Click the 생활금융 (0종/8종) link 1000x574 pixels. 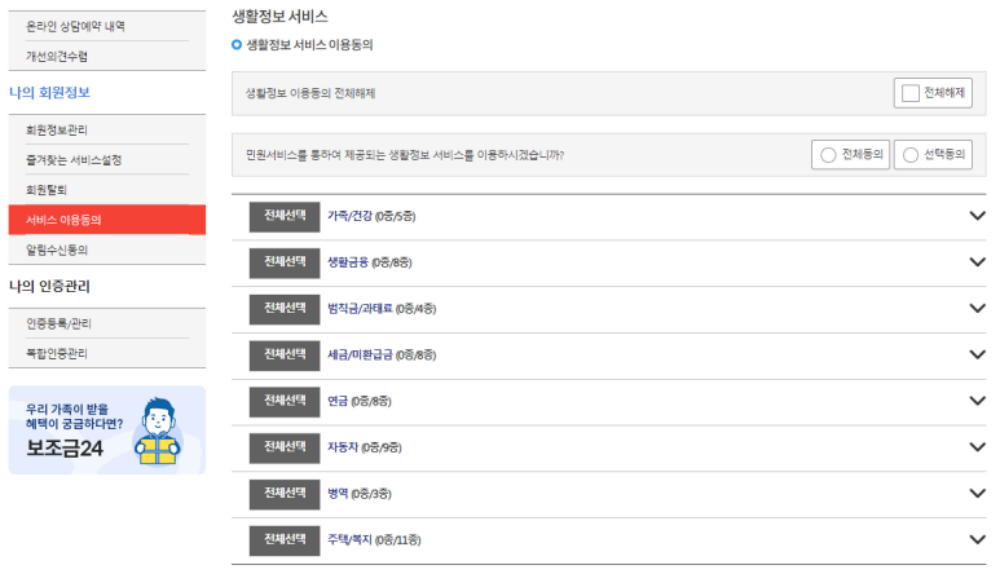369,262
